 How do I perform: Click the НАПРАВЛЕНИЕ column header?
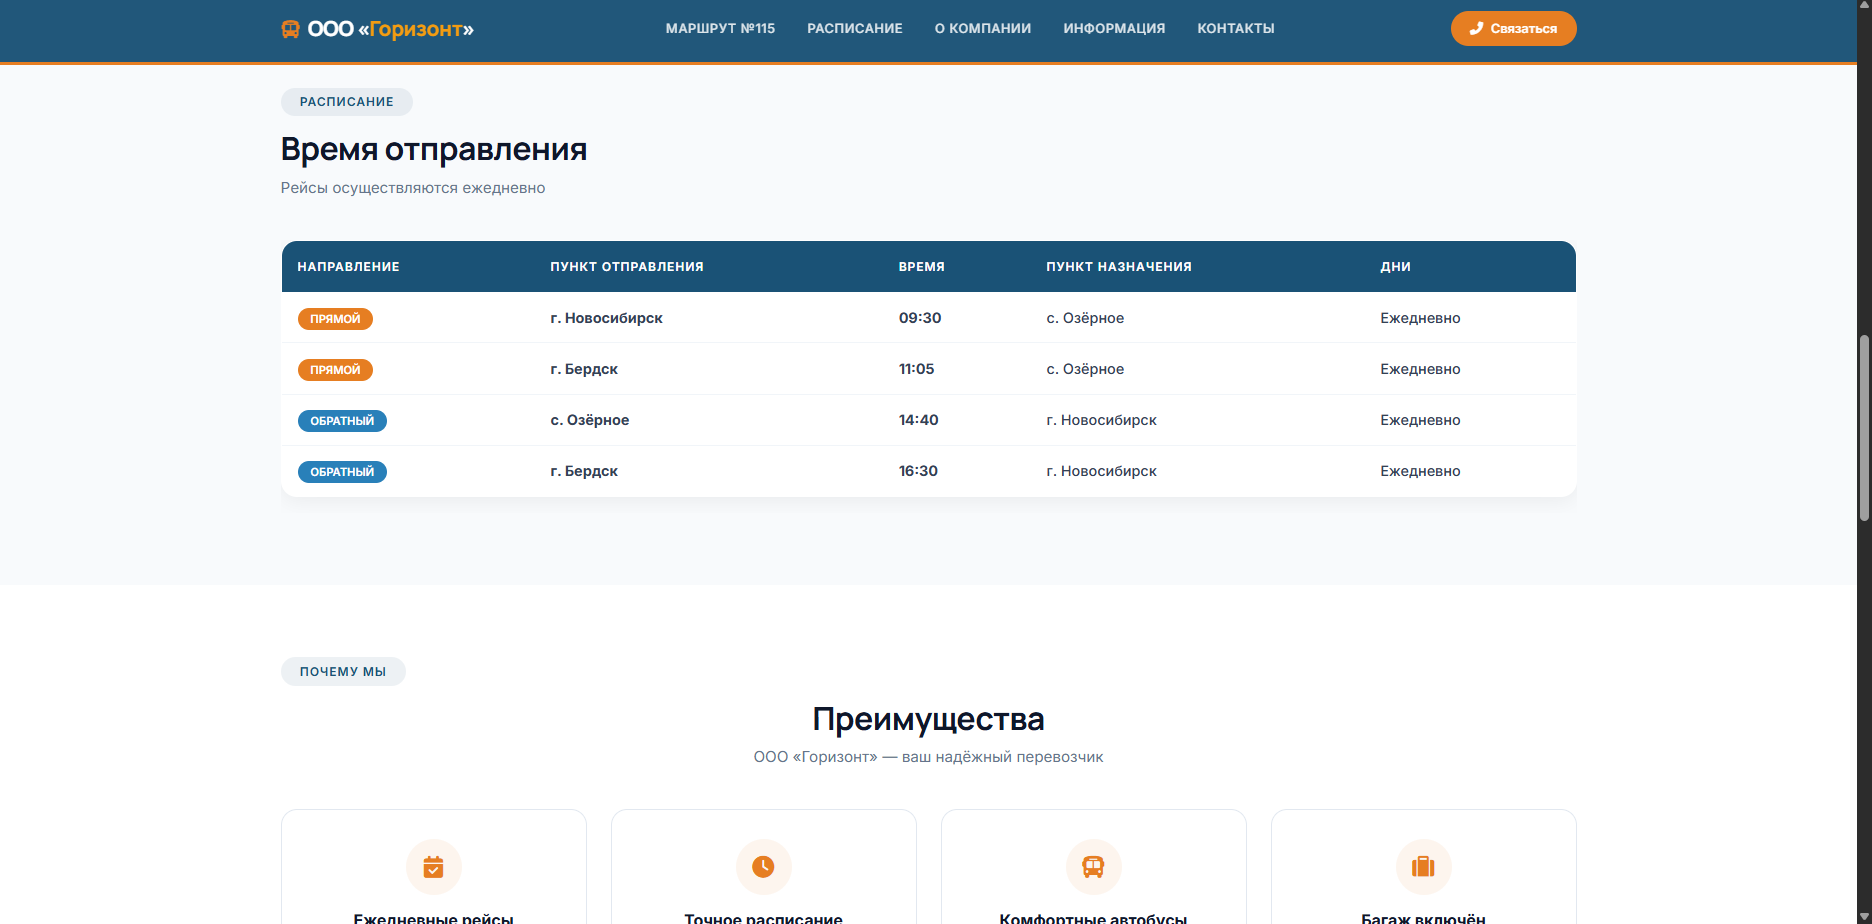click(x=348, y=267)
